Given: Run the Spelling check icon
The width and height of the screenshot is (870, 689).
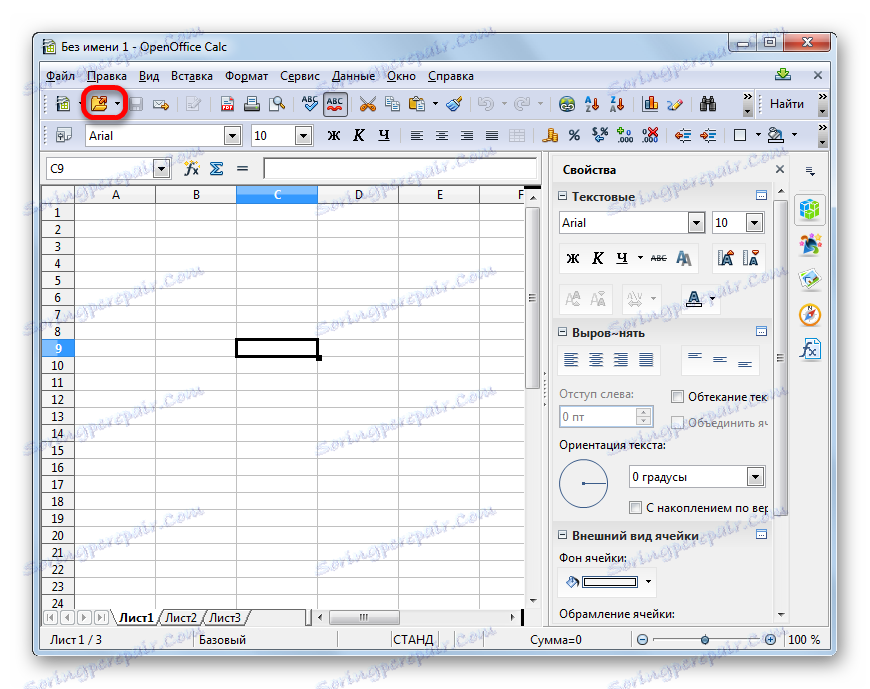Looking at the screenshot, I should pos(309,104).
